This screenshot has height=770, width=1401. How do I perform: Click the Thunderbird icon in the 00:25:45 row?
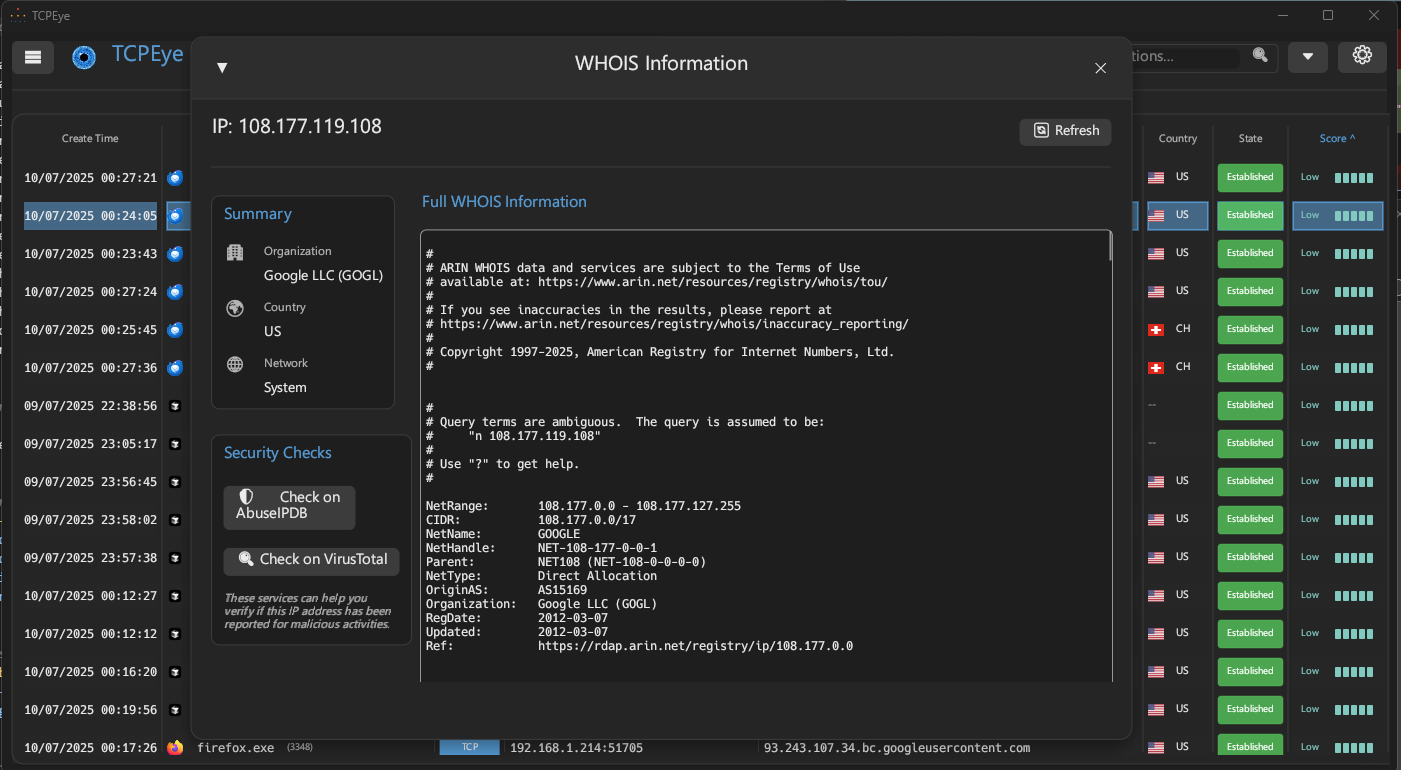coord(175,330)
